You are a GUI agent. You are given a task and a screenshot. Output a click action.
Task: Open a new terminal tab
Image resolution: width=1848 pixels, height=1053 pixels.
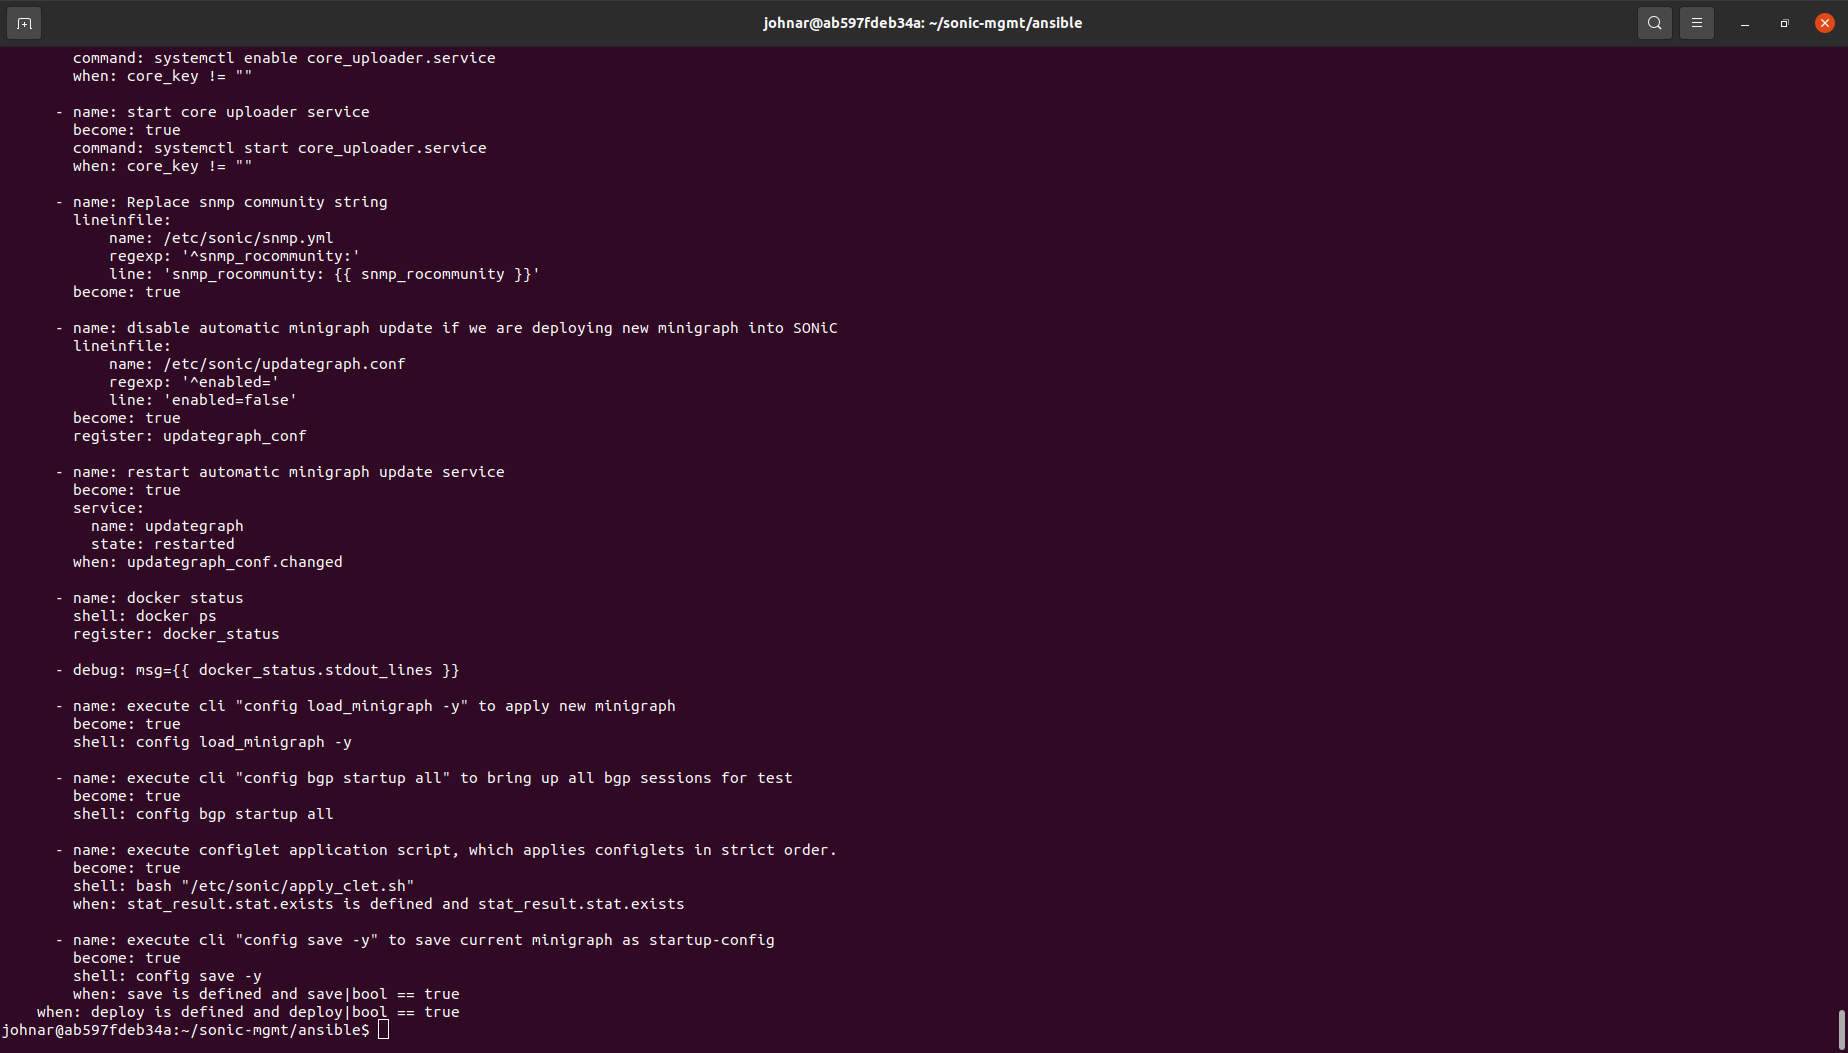point(24,23)
